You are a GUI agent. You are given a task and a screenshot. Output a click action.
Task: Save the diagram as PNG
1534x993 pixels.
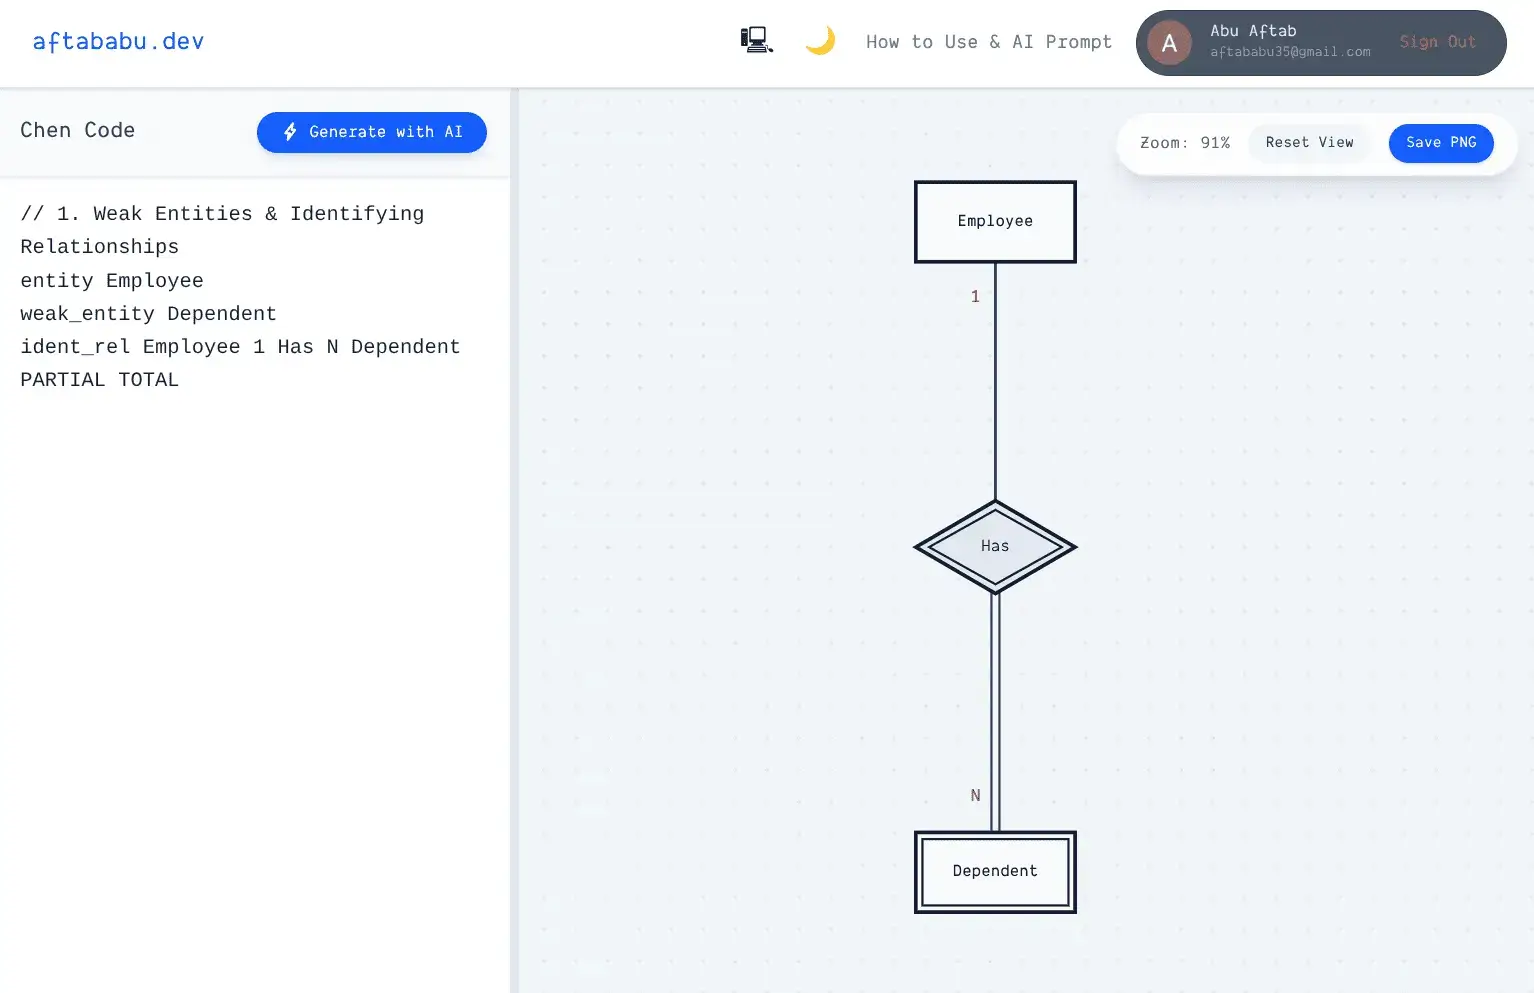pos(1441,143)
